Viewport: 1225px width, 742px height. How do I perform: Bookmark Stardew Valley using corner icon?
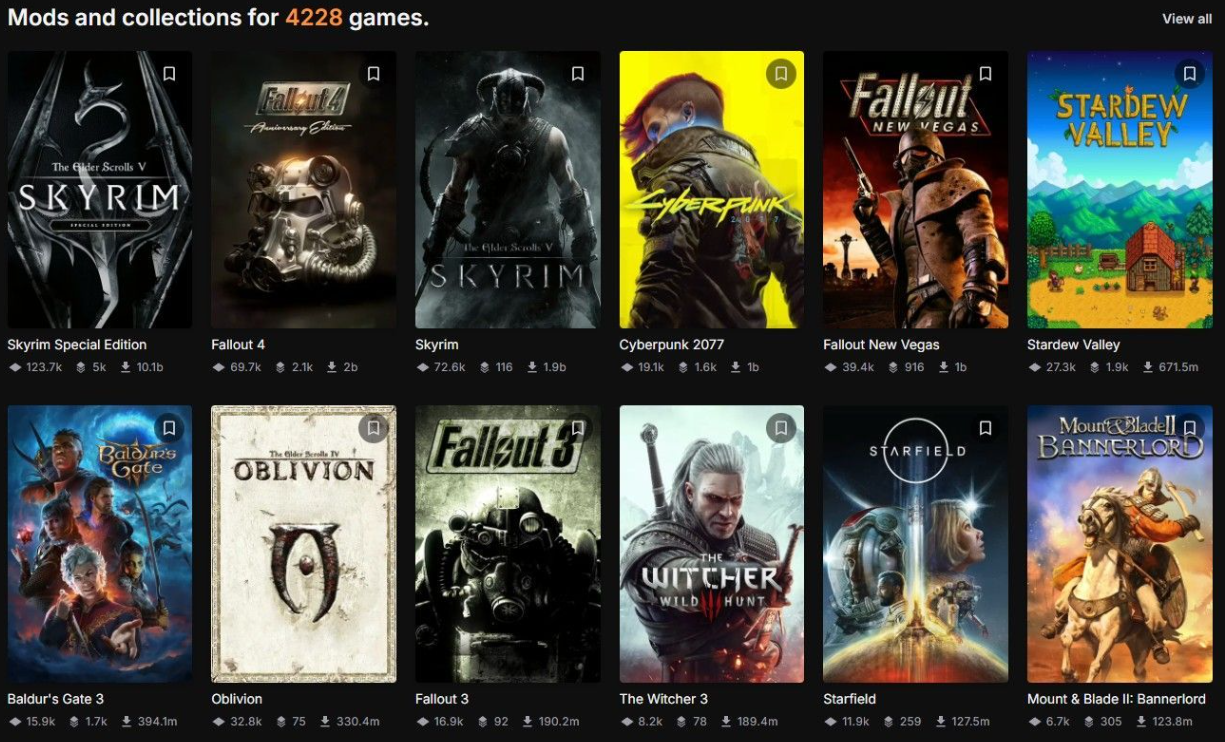(x=1189, y=74)
